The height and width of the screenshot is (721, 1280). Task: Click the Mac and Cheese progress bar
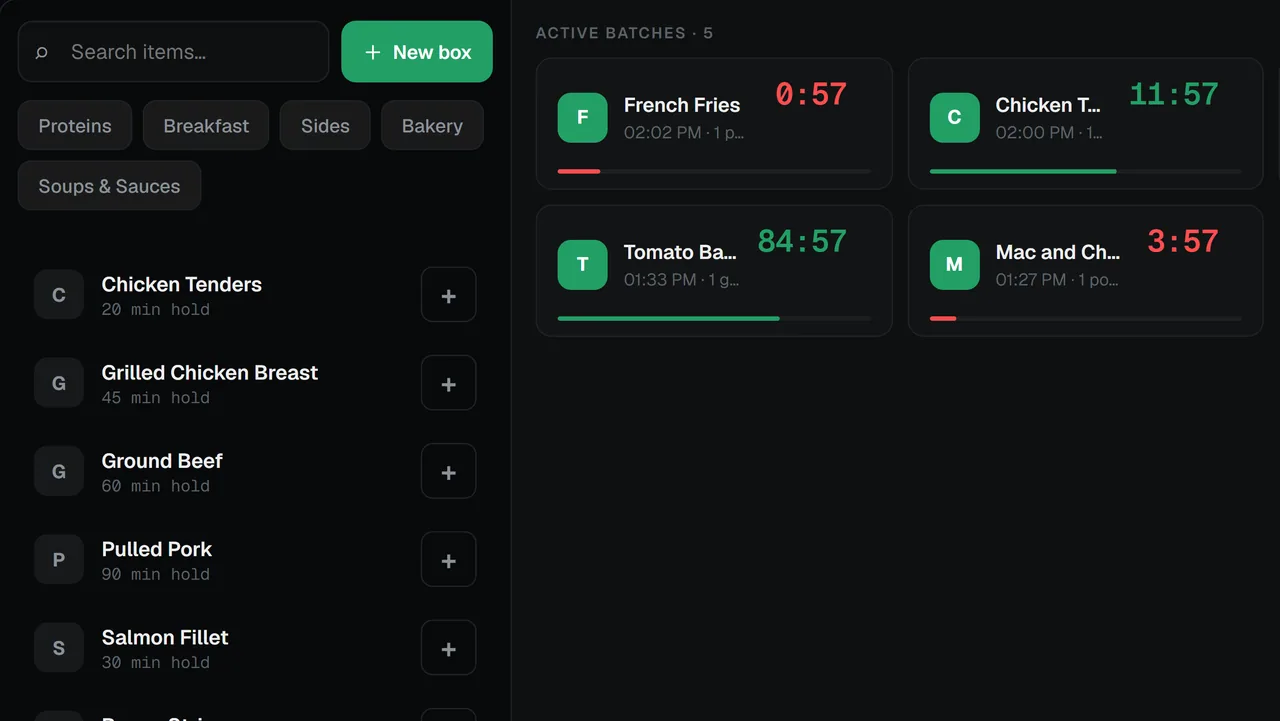point(1085,318)
